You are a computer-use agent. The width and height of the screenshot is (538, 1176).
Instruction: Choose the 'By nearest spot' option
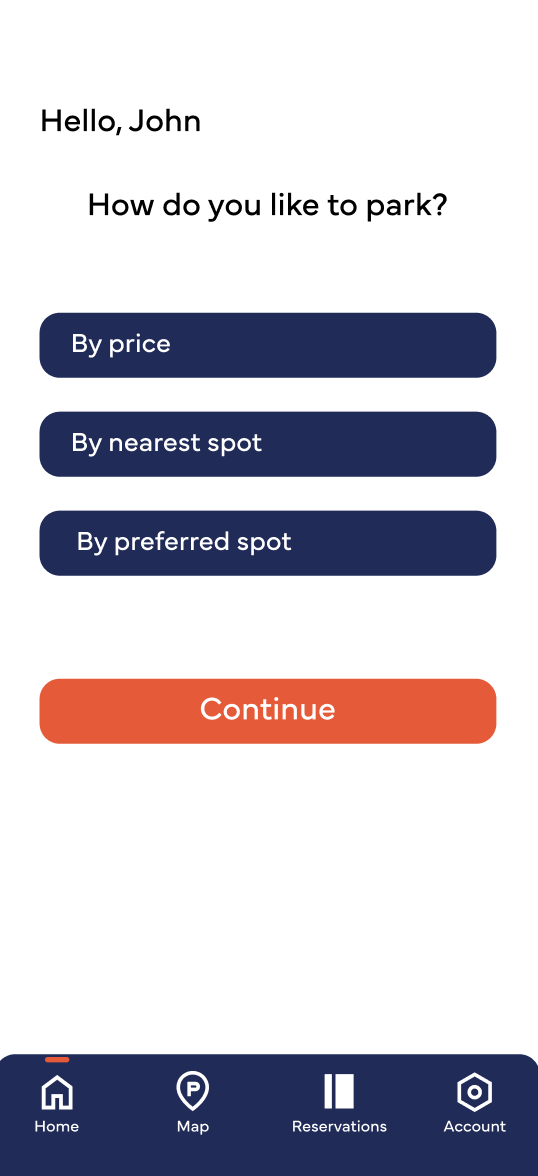coord(268,444)
